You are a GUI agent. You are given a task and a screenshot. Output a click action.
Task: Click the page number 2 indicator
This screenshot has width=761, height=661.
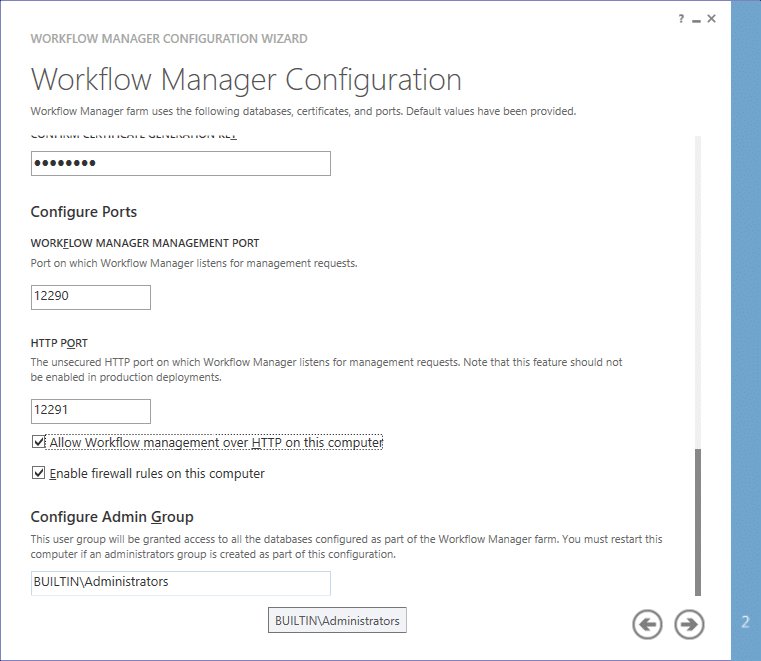tap(746, 622)
